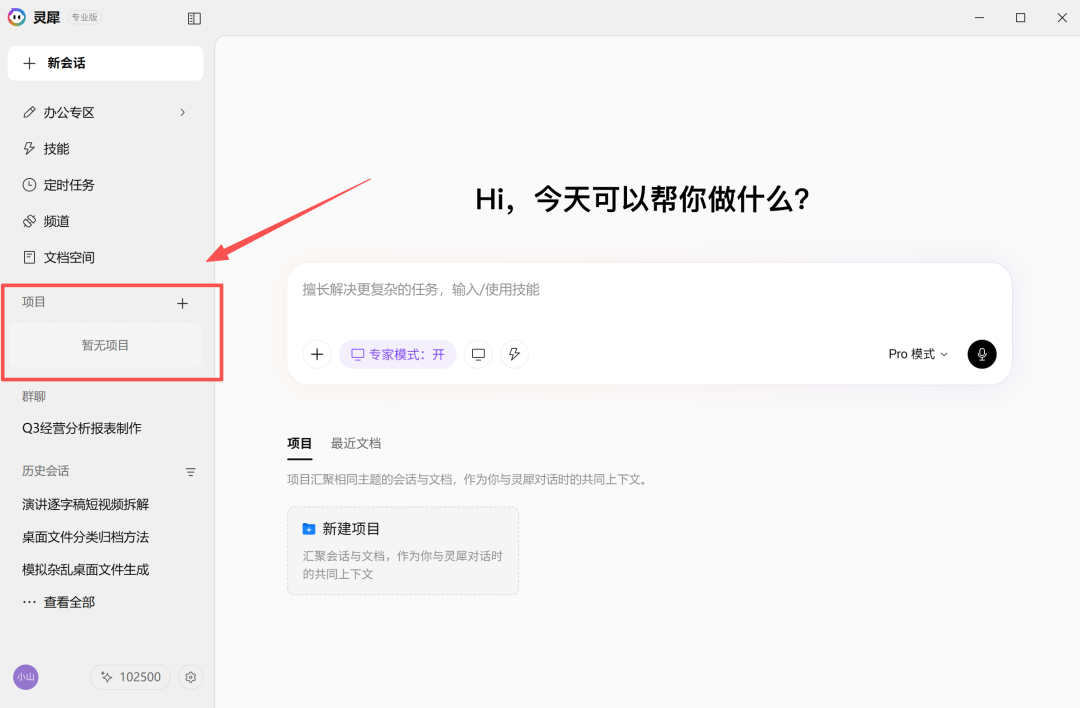
Task: Open the Pro 模式 dropdown
Action: click(x=917, y=354)
